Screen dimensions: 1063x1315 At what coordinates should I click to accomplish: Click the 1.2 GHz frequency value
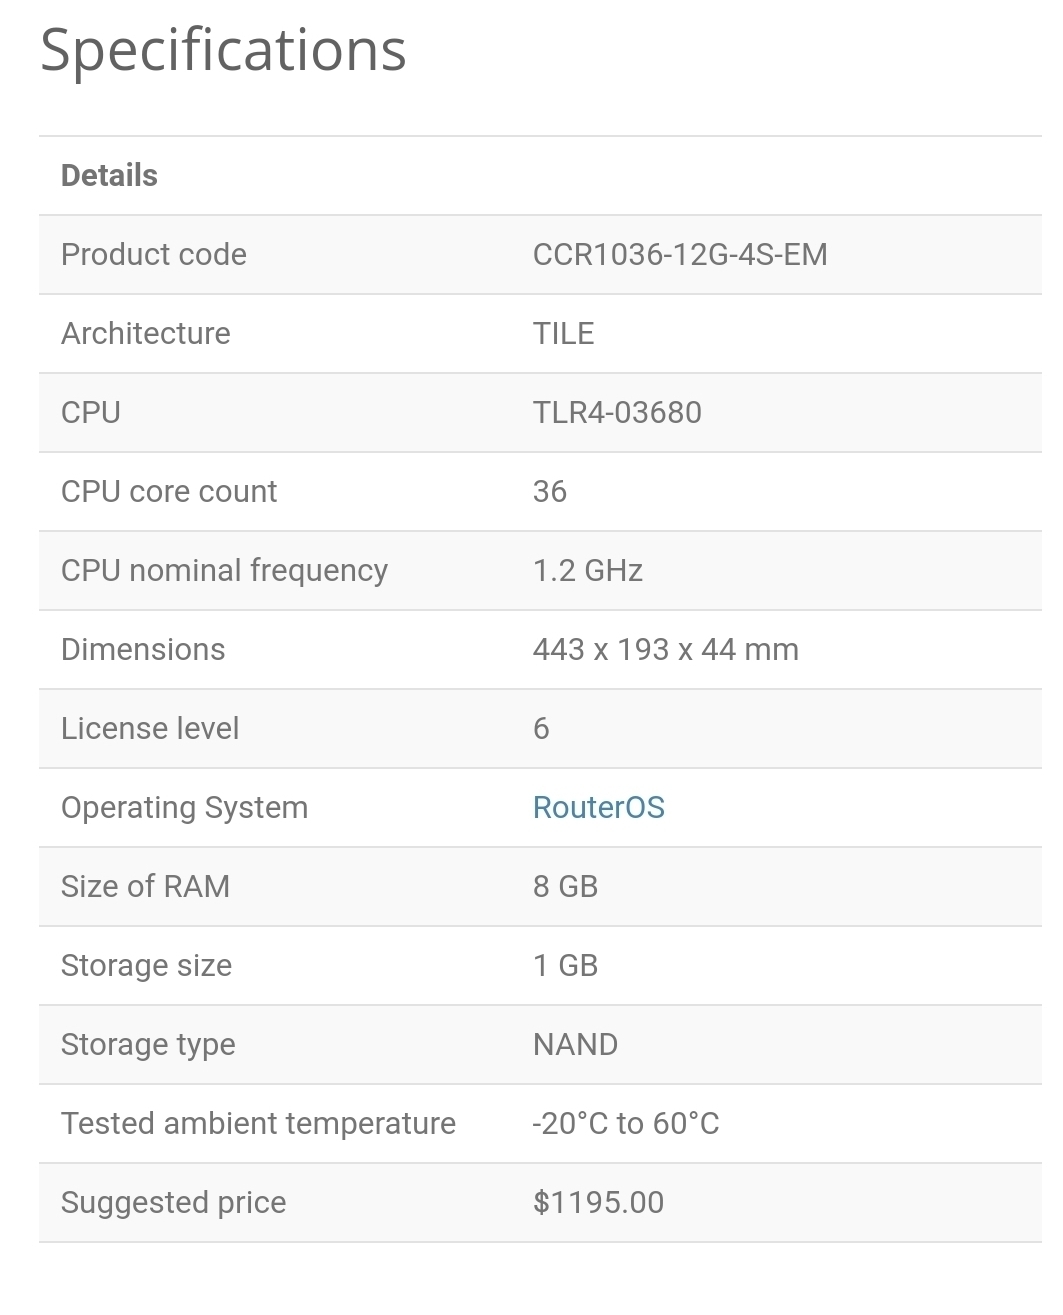[x=587, y=570]
